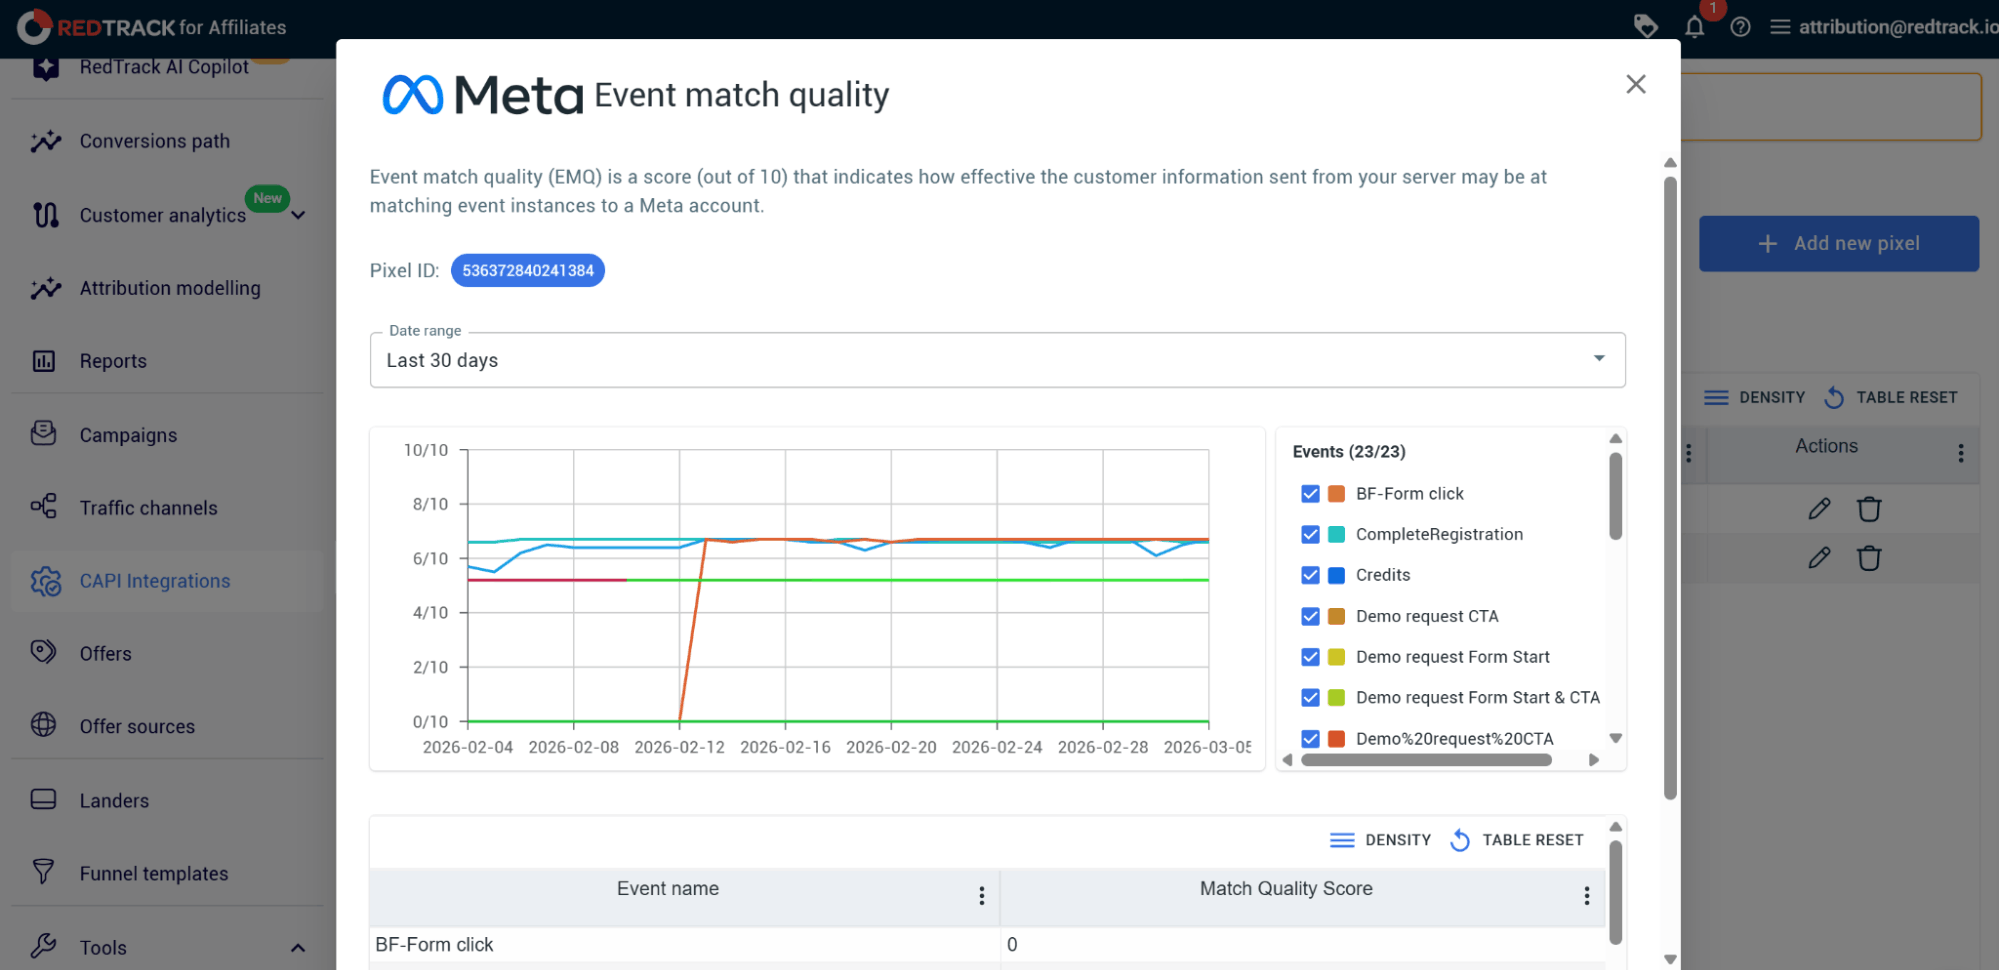This screenshot has width=1999, height=971.
Task: Toggle the CompleteRegistration event checkbox
Action: tap(1310, 535)
